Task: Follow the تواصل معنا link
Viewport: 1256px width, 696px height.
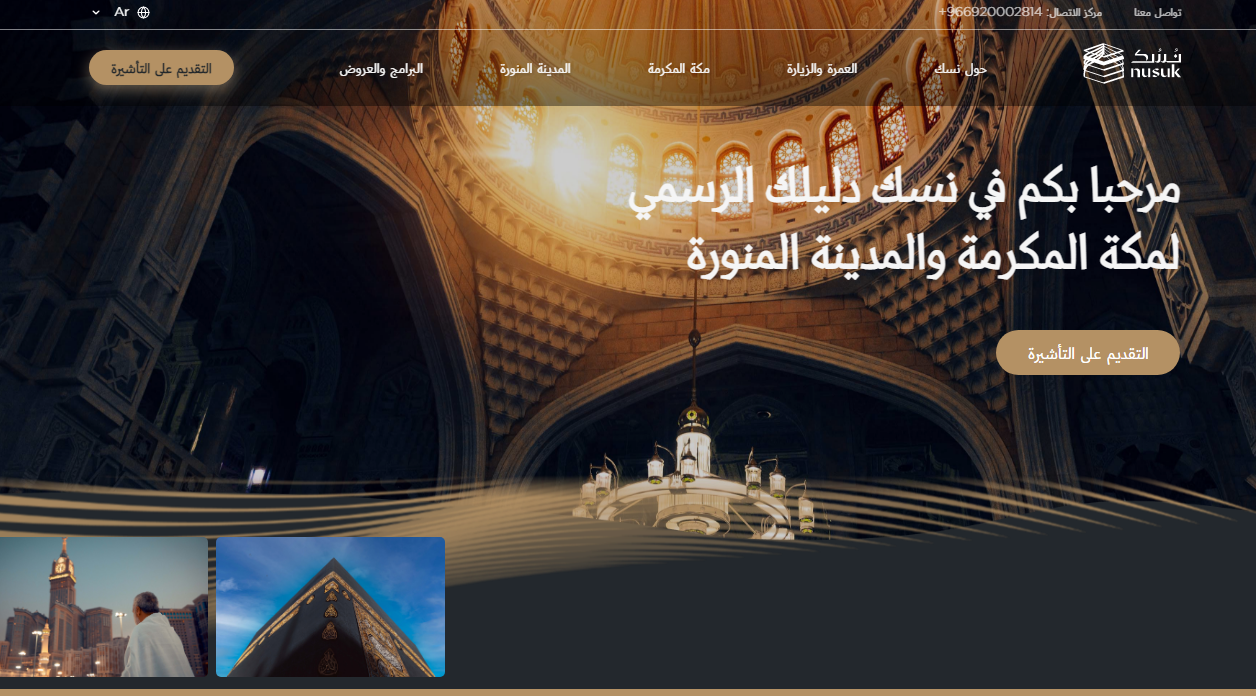Action: (1157, 12)
